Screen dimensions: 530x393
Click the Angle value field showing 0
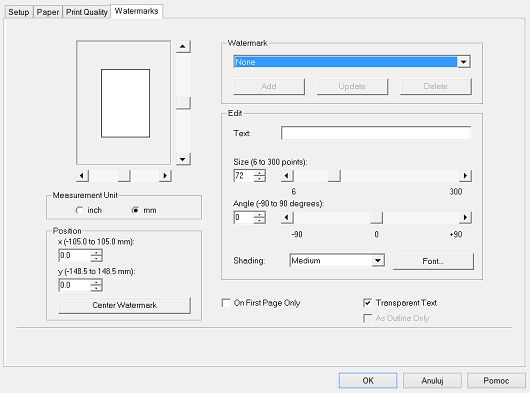[x=243, y=217]
